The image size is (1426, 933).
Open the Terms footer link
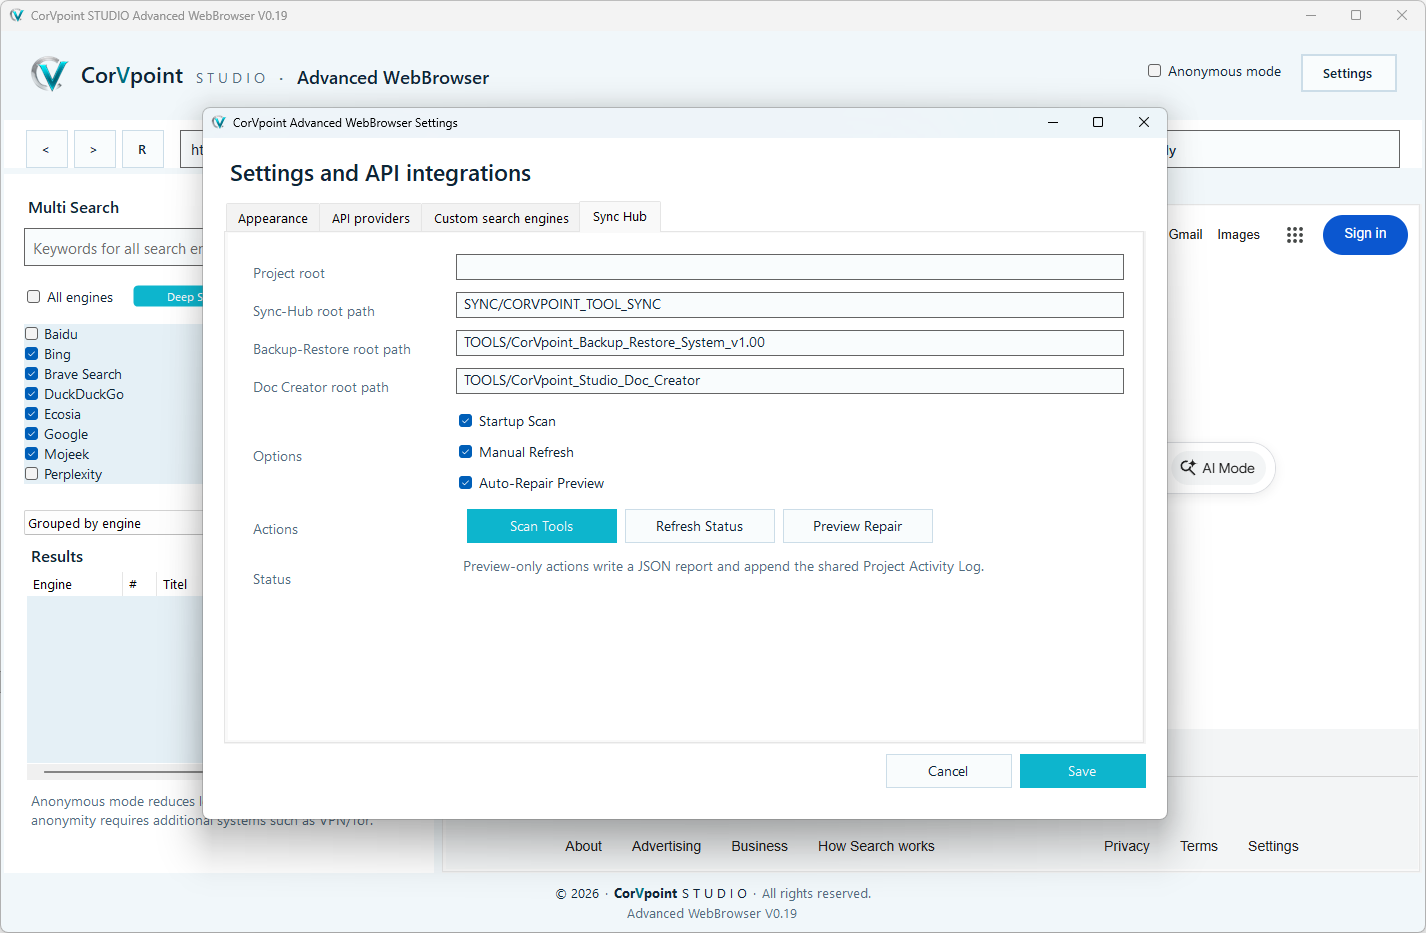(x=1199, y=846)
